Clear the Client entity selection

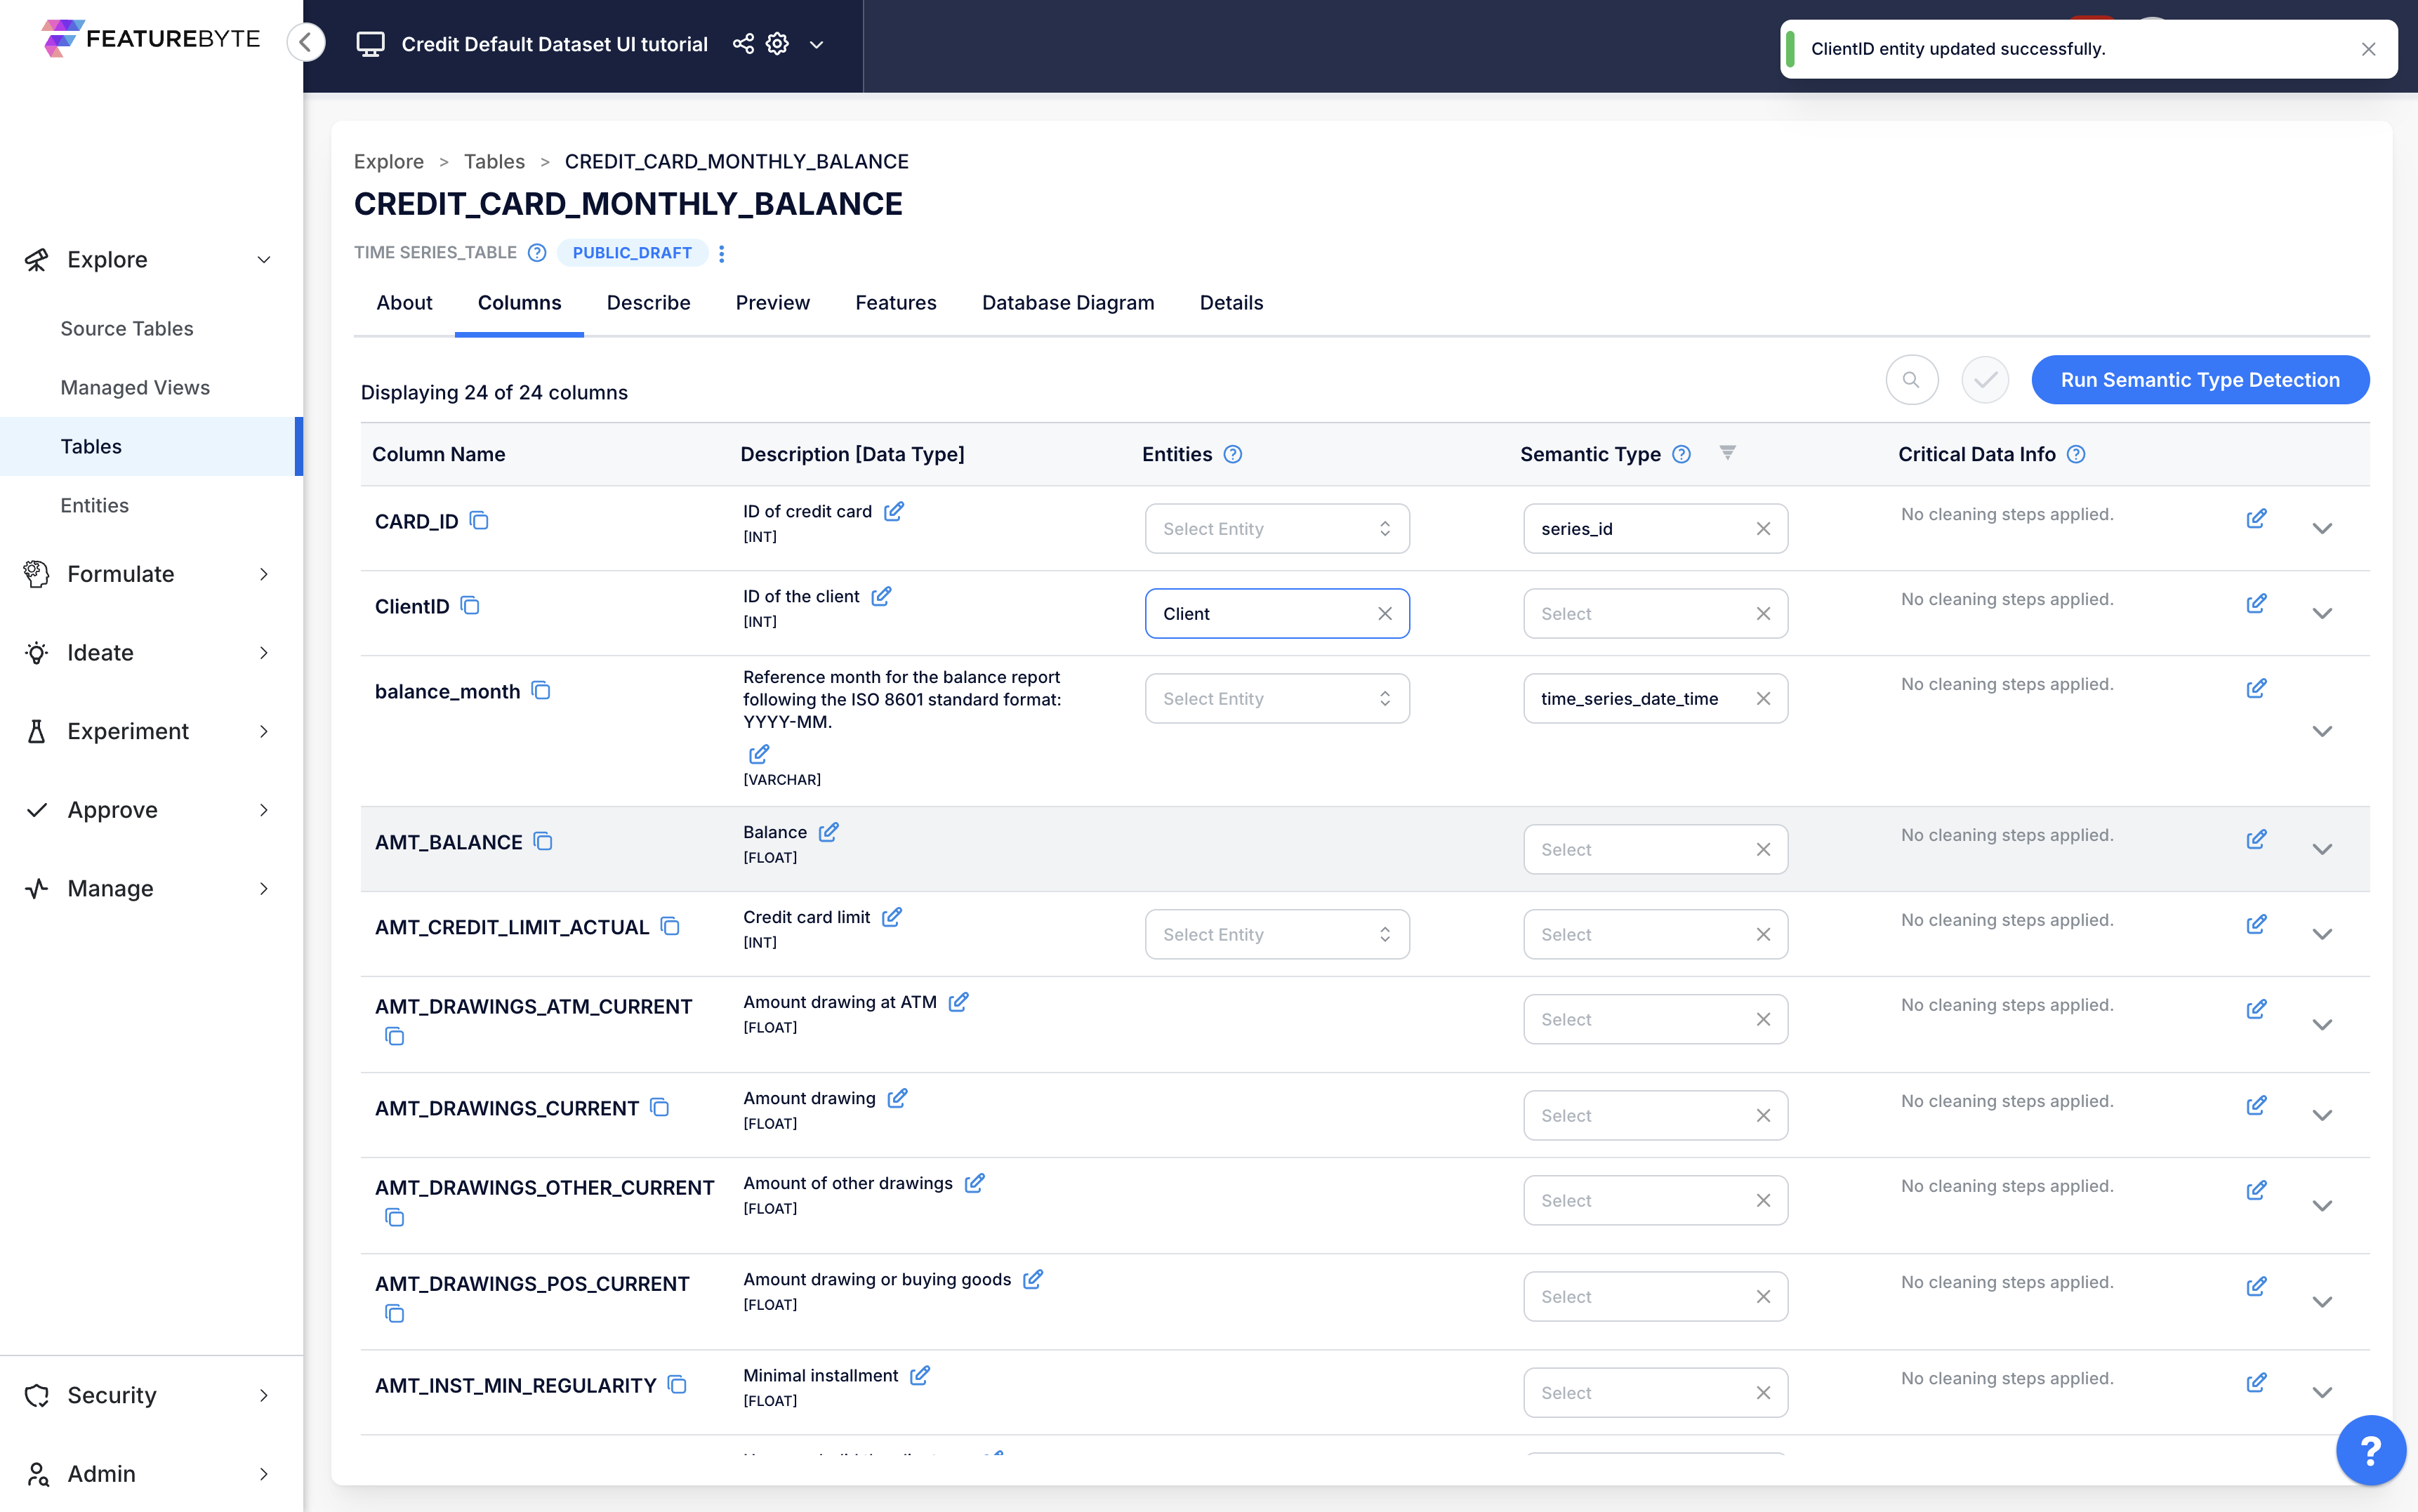coord(1384,614)
